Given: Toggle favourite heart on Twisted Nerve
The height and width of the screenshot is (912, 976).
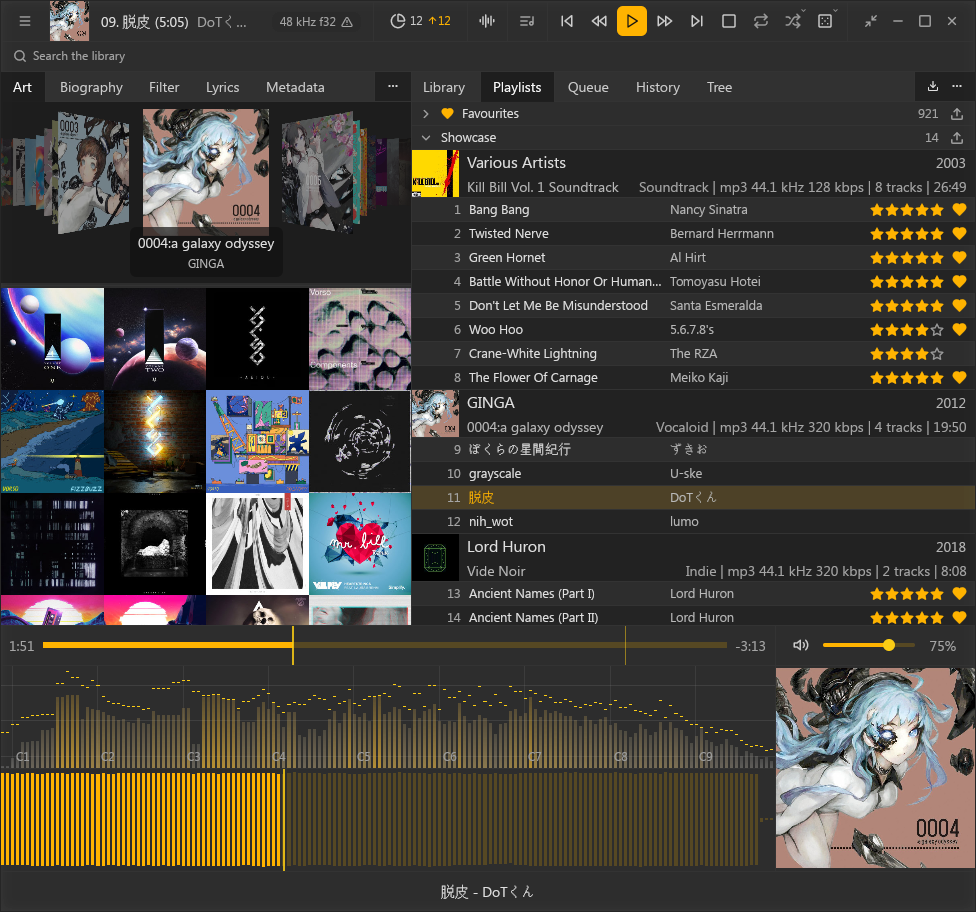Looking at the screenshot, I should point(959,233).
